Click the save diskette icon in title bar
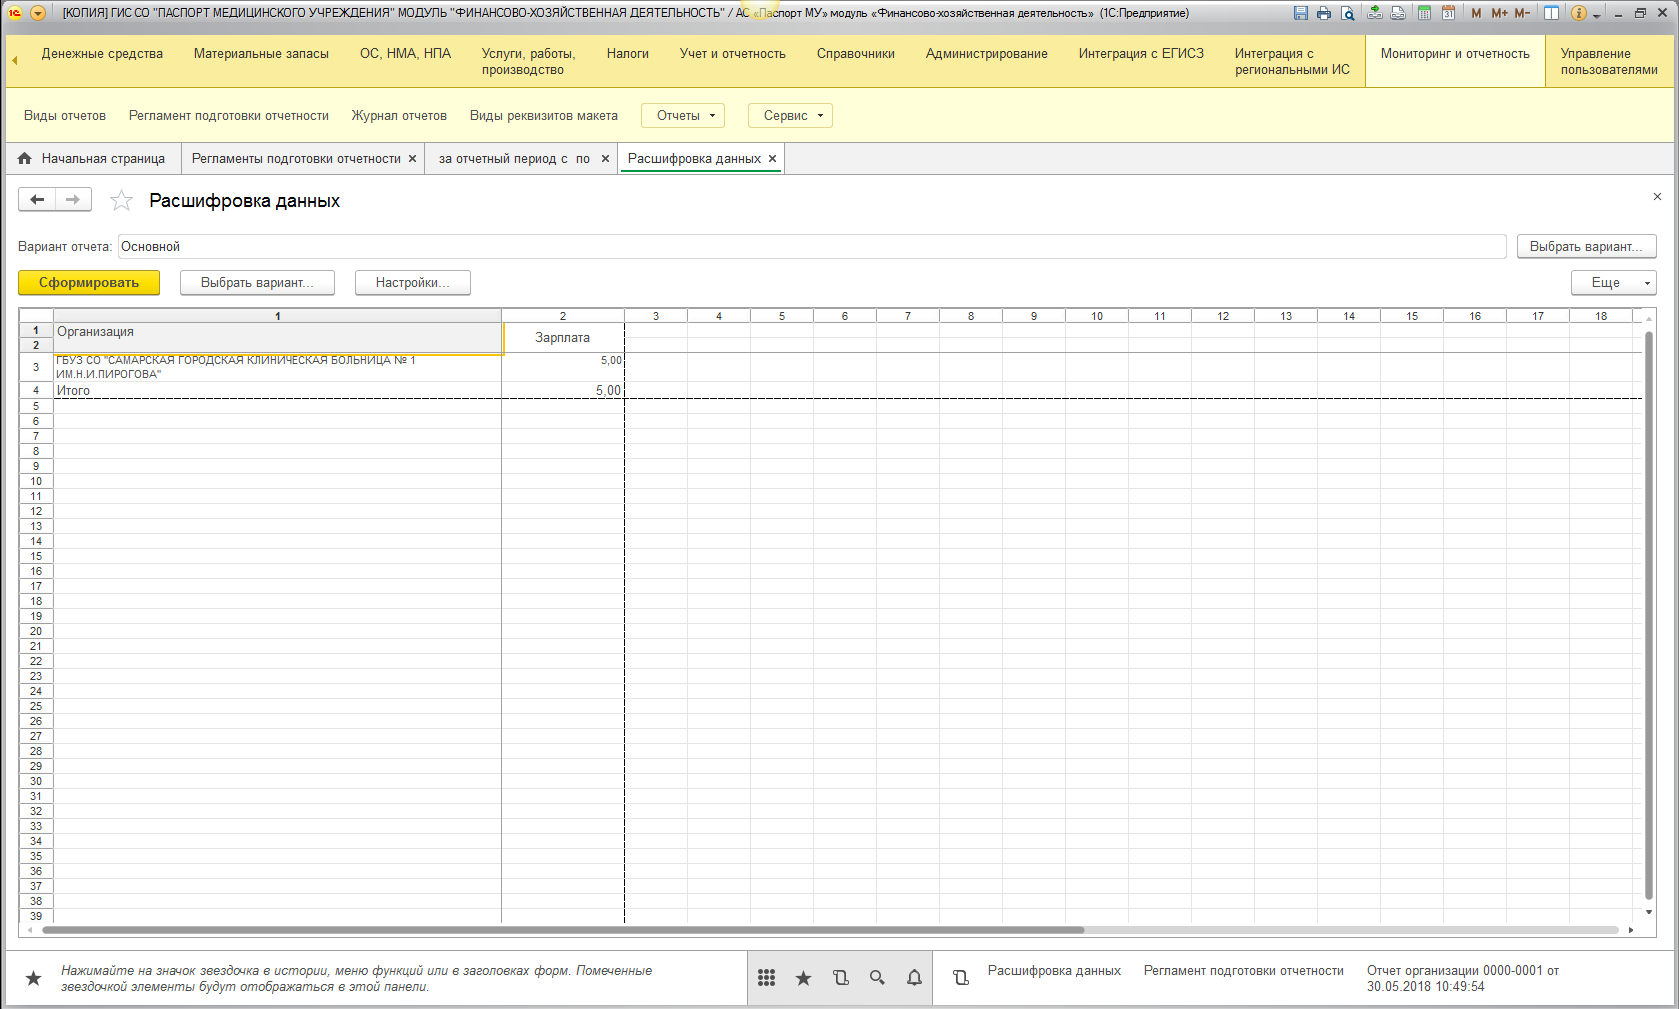Viewport: 1679px width, 1009px height. click(x=1300, y=13)
